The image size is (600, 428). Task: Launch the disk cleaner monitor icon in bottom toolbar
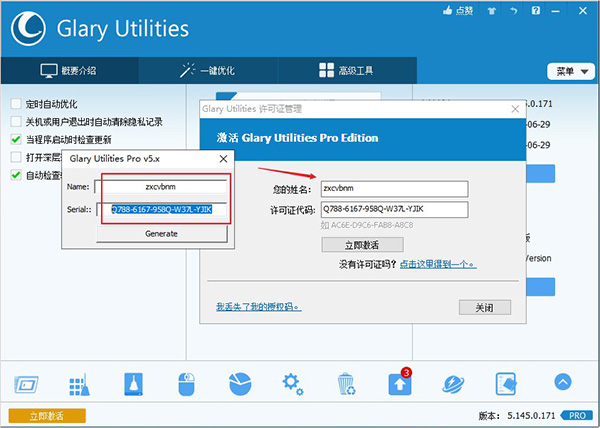point(26,384)
